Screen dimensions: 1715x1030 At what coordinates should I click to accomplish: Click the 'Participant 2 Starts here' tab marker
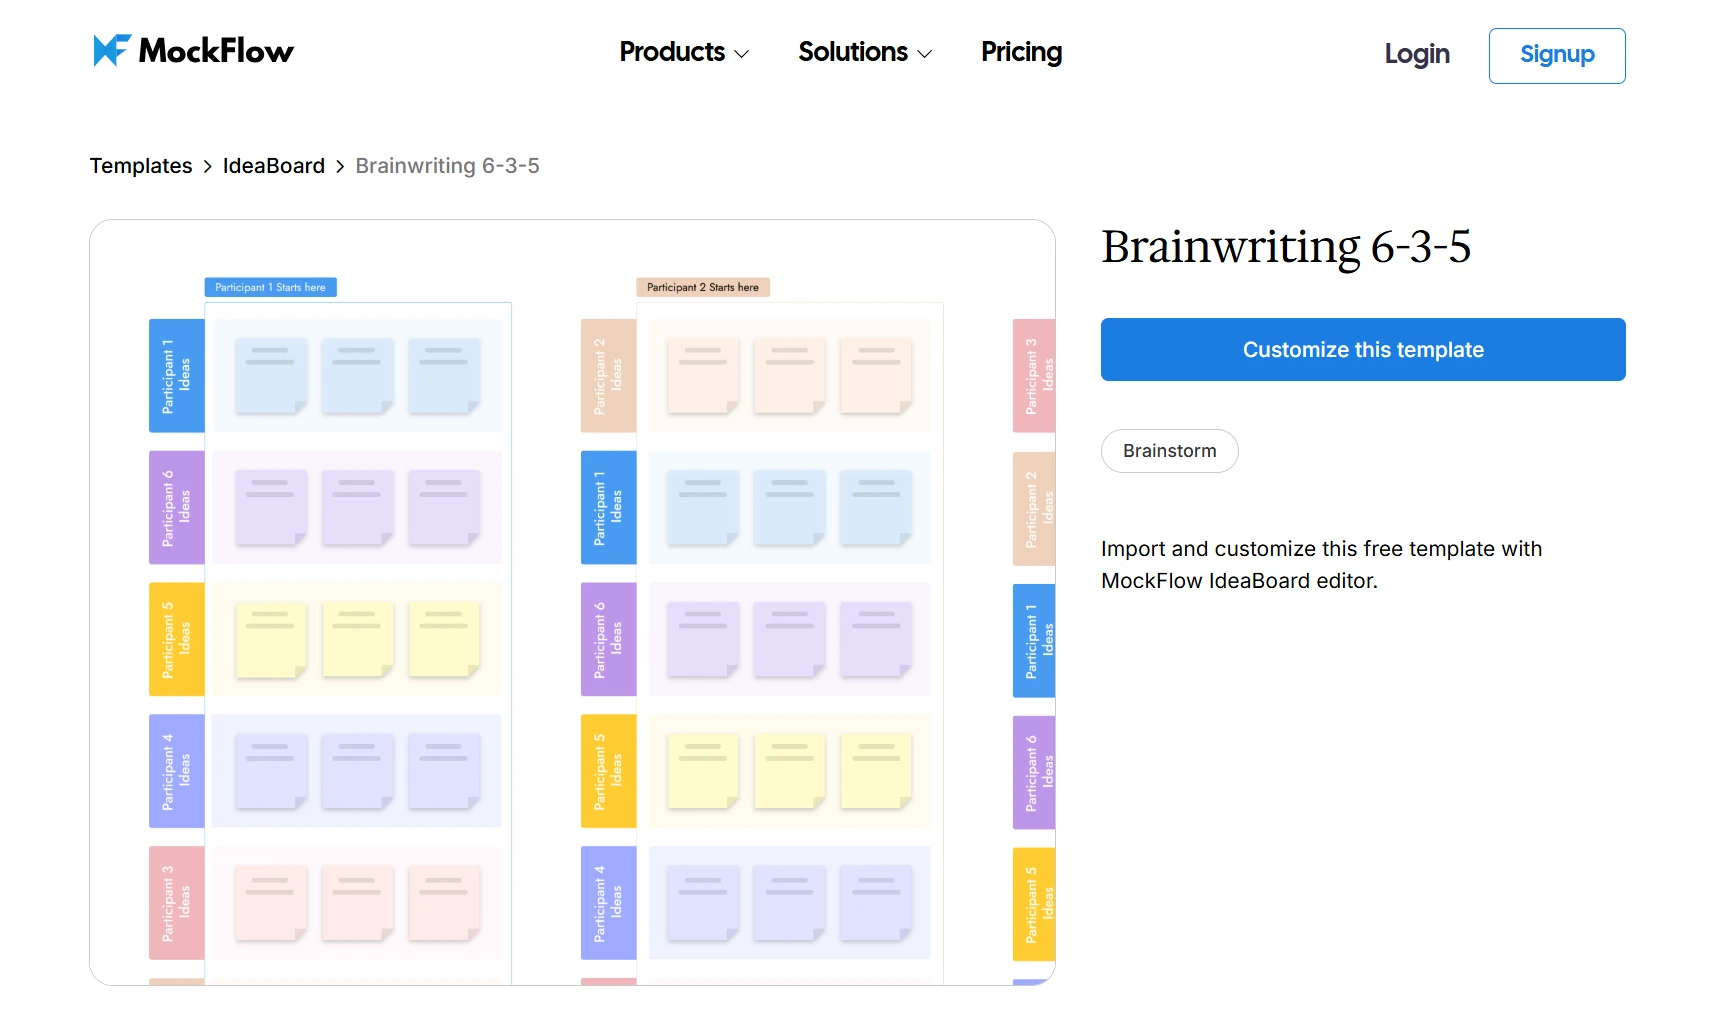coord(703,287)
